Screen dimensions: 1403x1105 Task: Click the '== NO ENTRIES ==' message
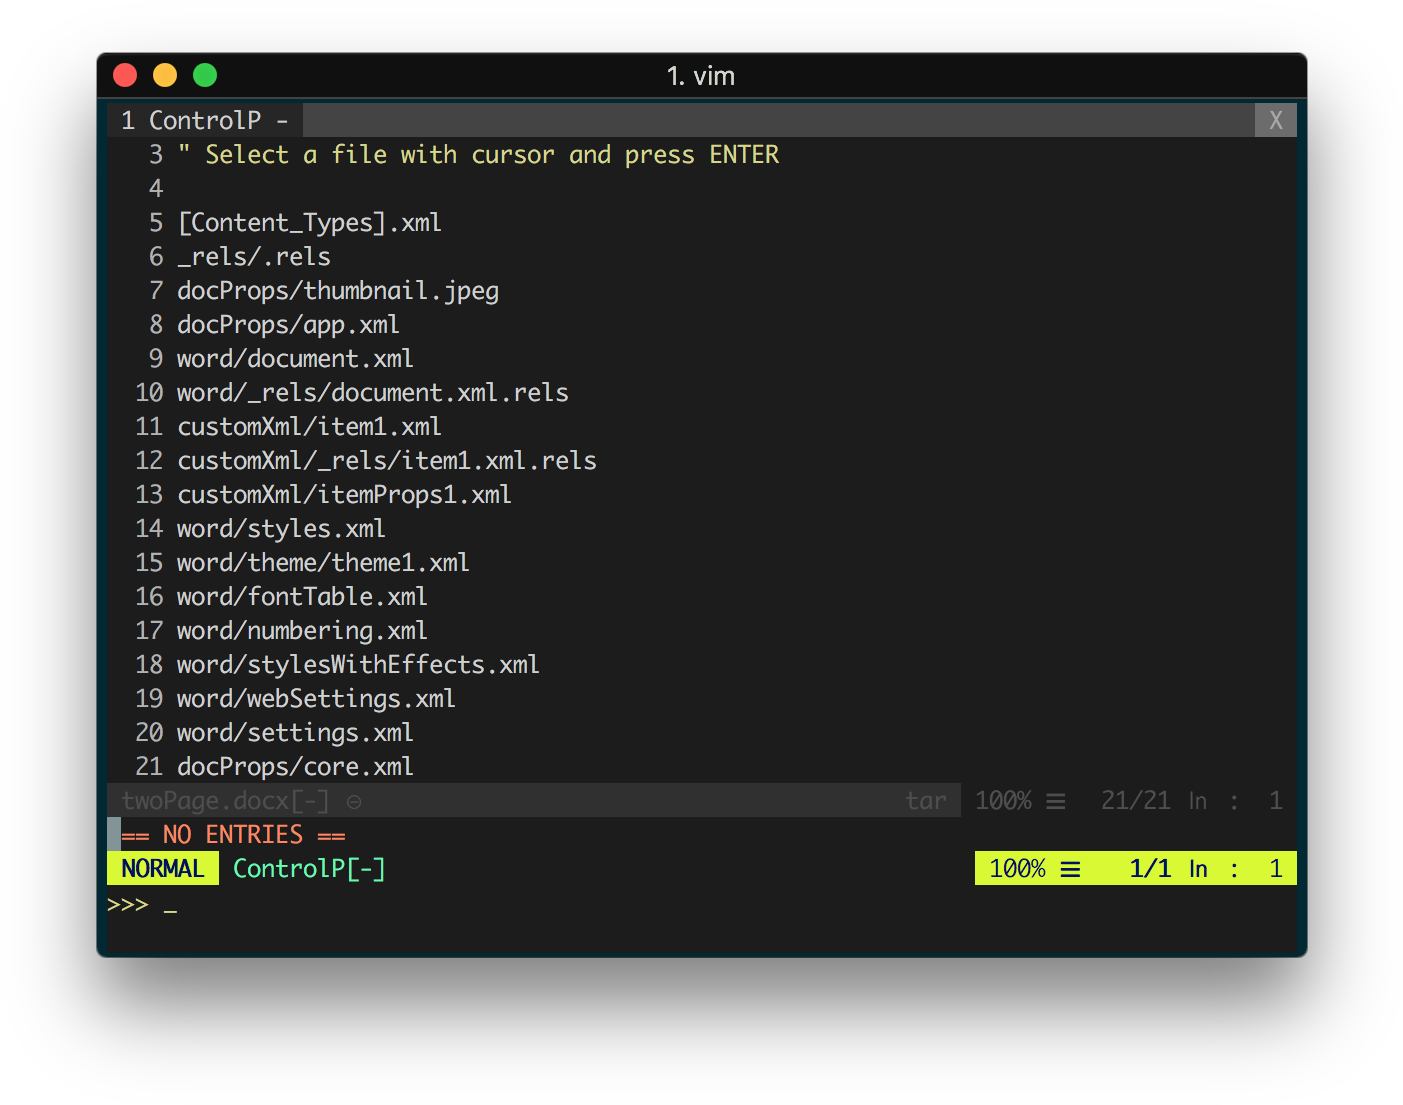click(x=233, y=835)
